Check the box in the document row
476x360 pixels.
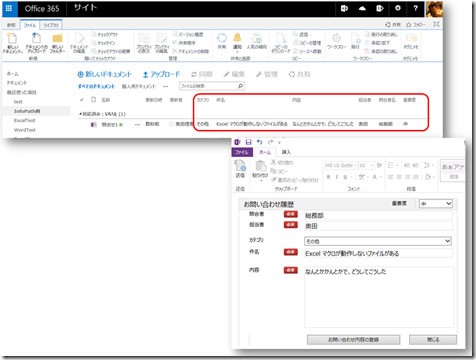171,124
